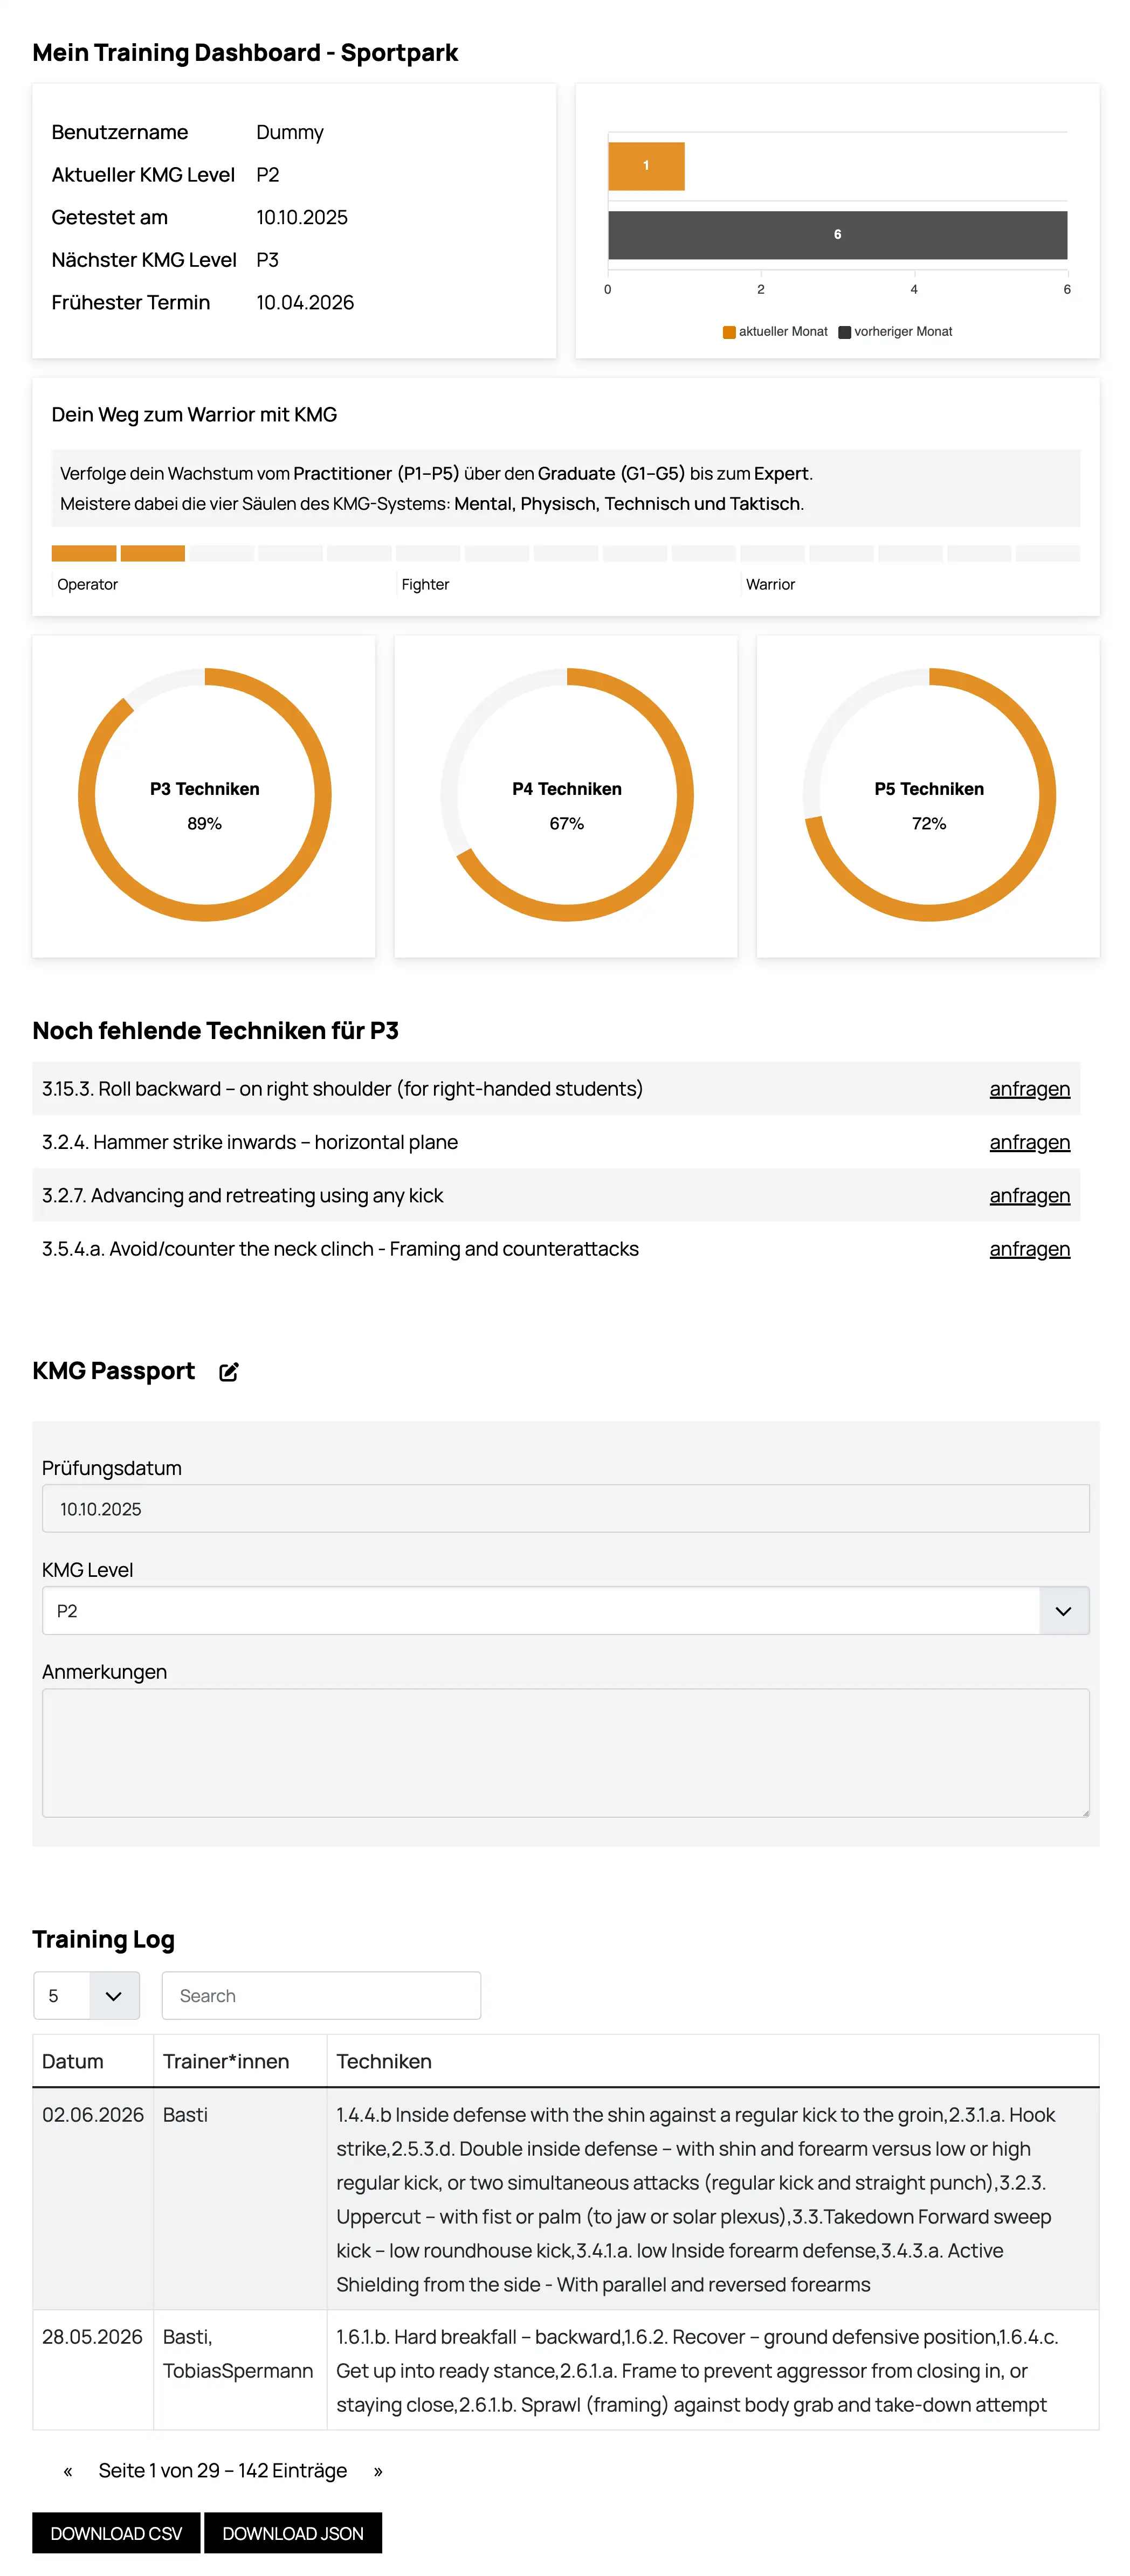Click anfragen for Advancing and retreating kick
Screen dimensions: 1130x2576
click(1029, 1195)
